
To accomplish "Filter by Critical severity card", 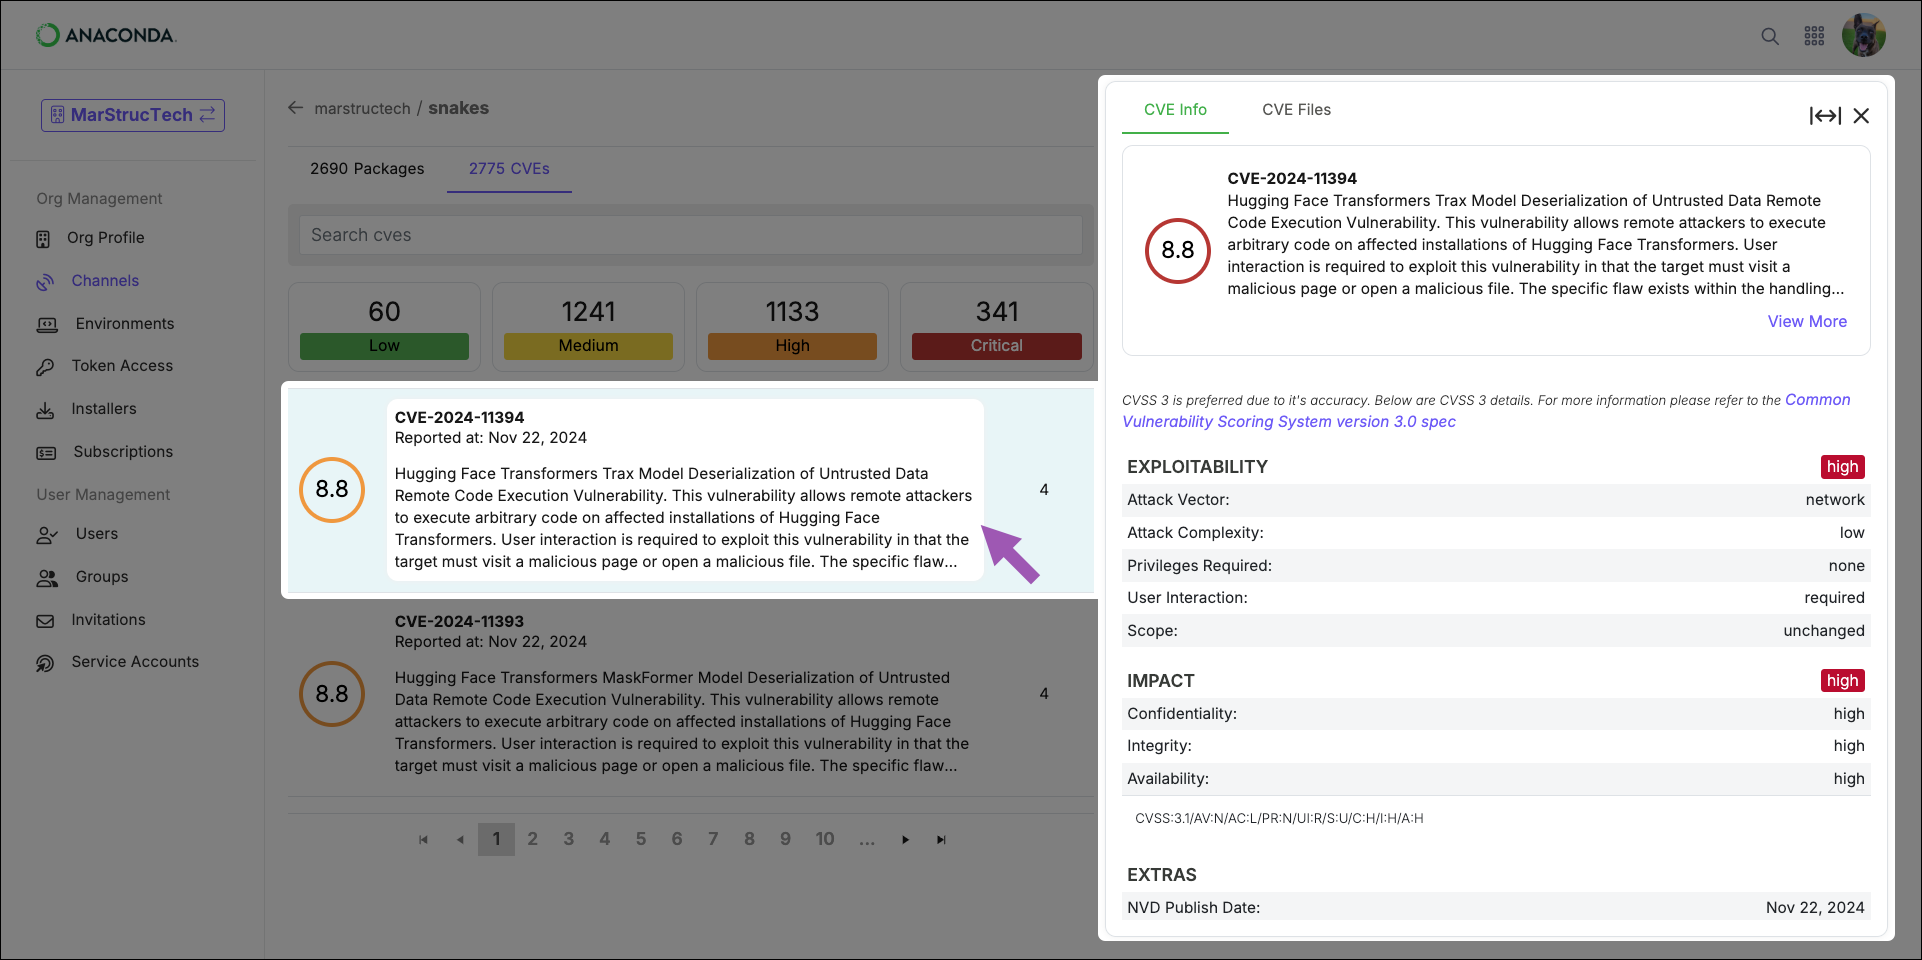I will click(997, 327).
